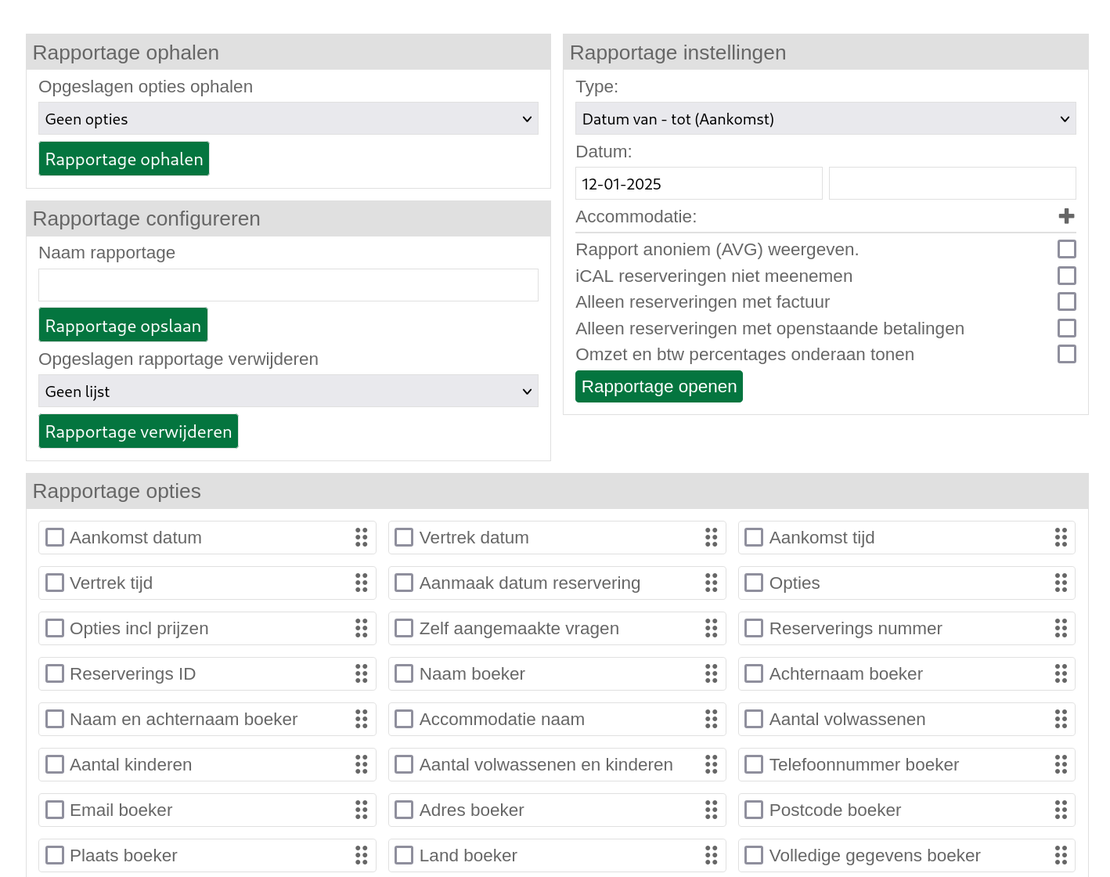Click the Rapportage opslaan button
1110x877 pixels.
123,326
